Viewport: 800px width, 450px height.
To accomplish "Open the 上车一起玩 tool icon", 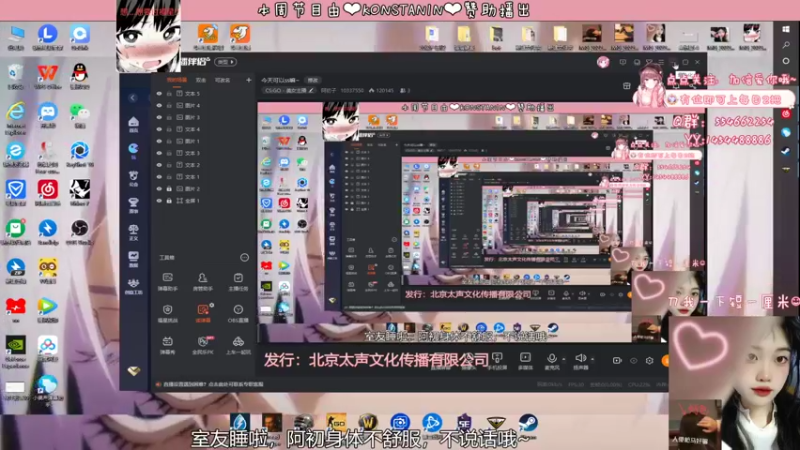I will tap(238, 341).
